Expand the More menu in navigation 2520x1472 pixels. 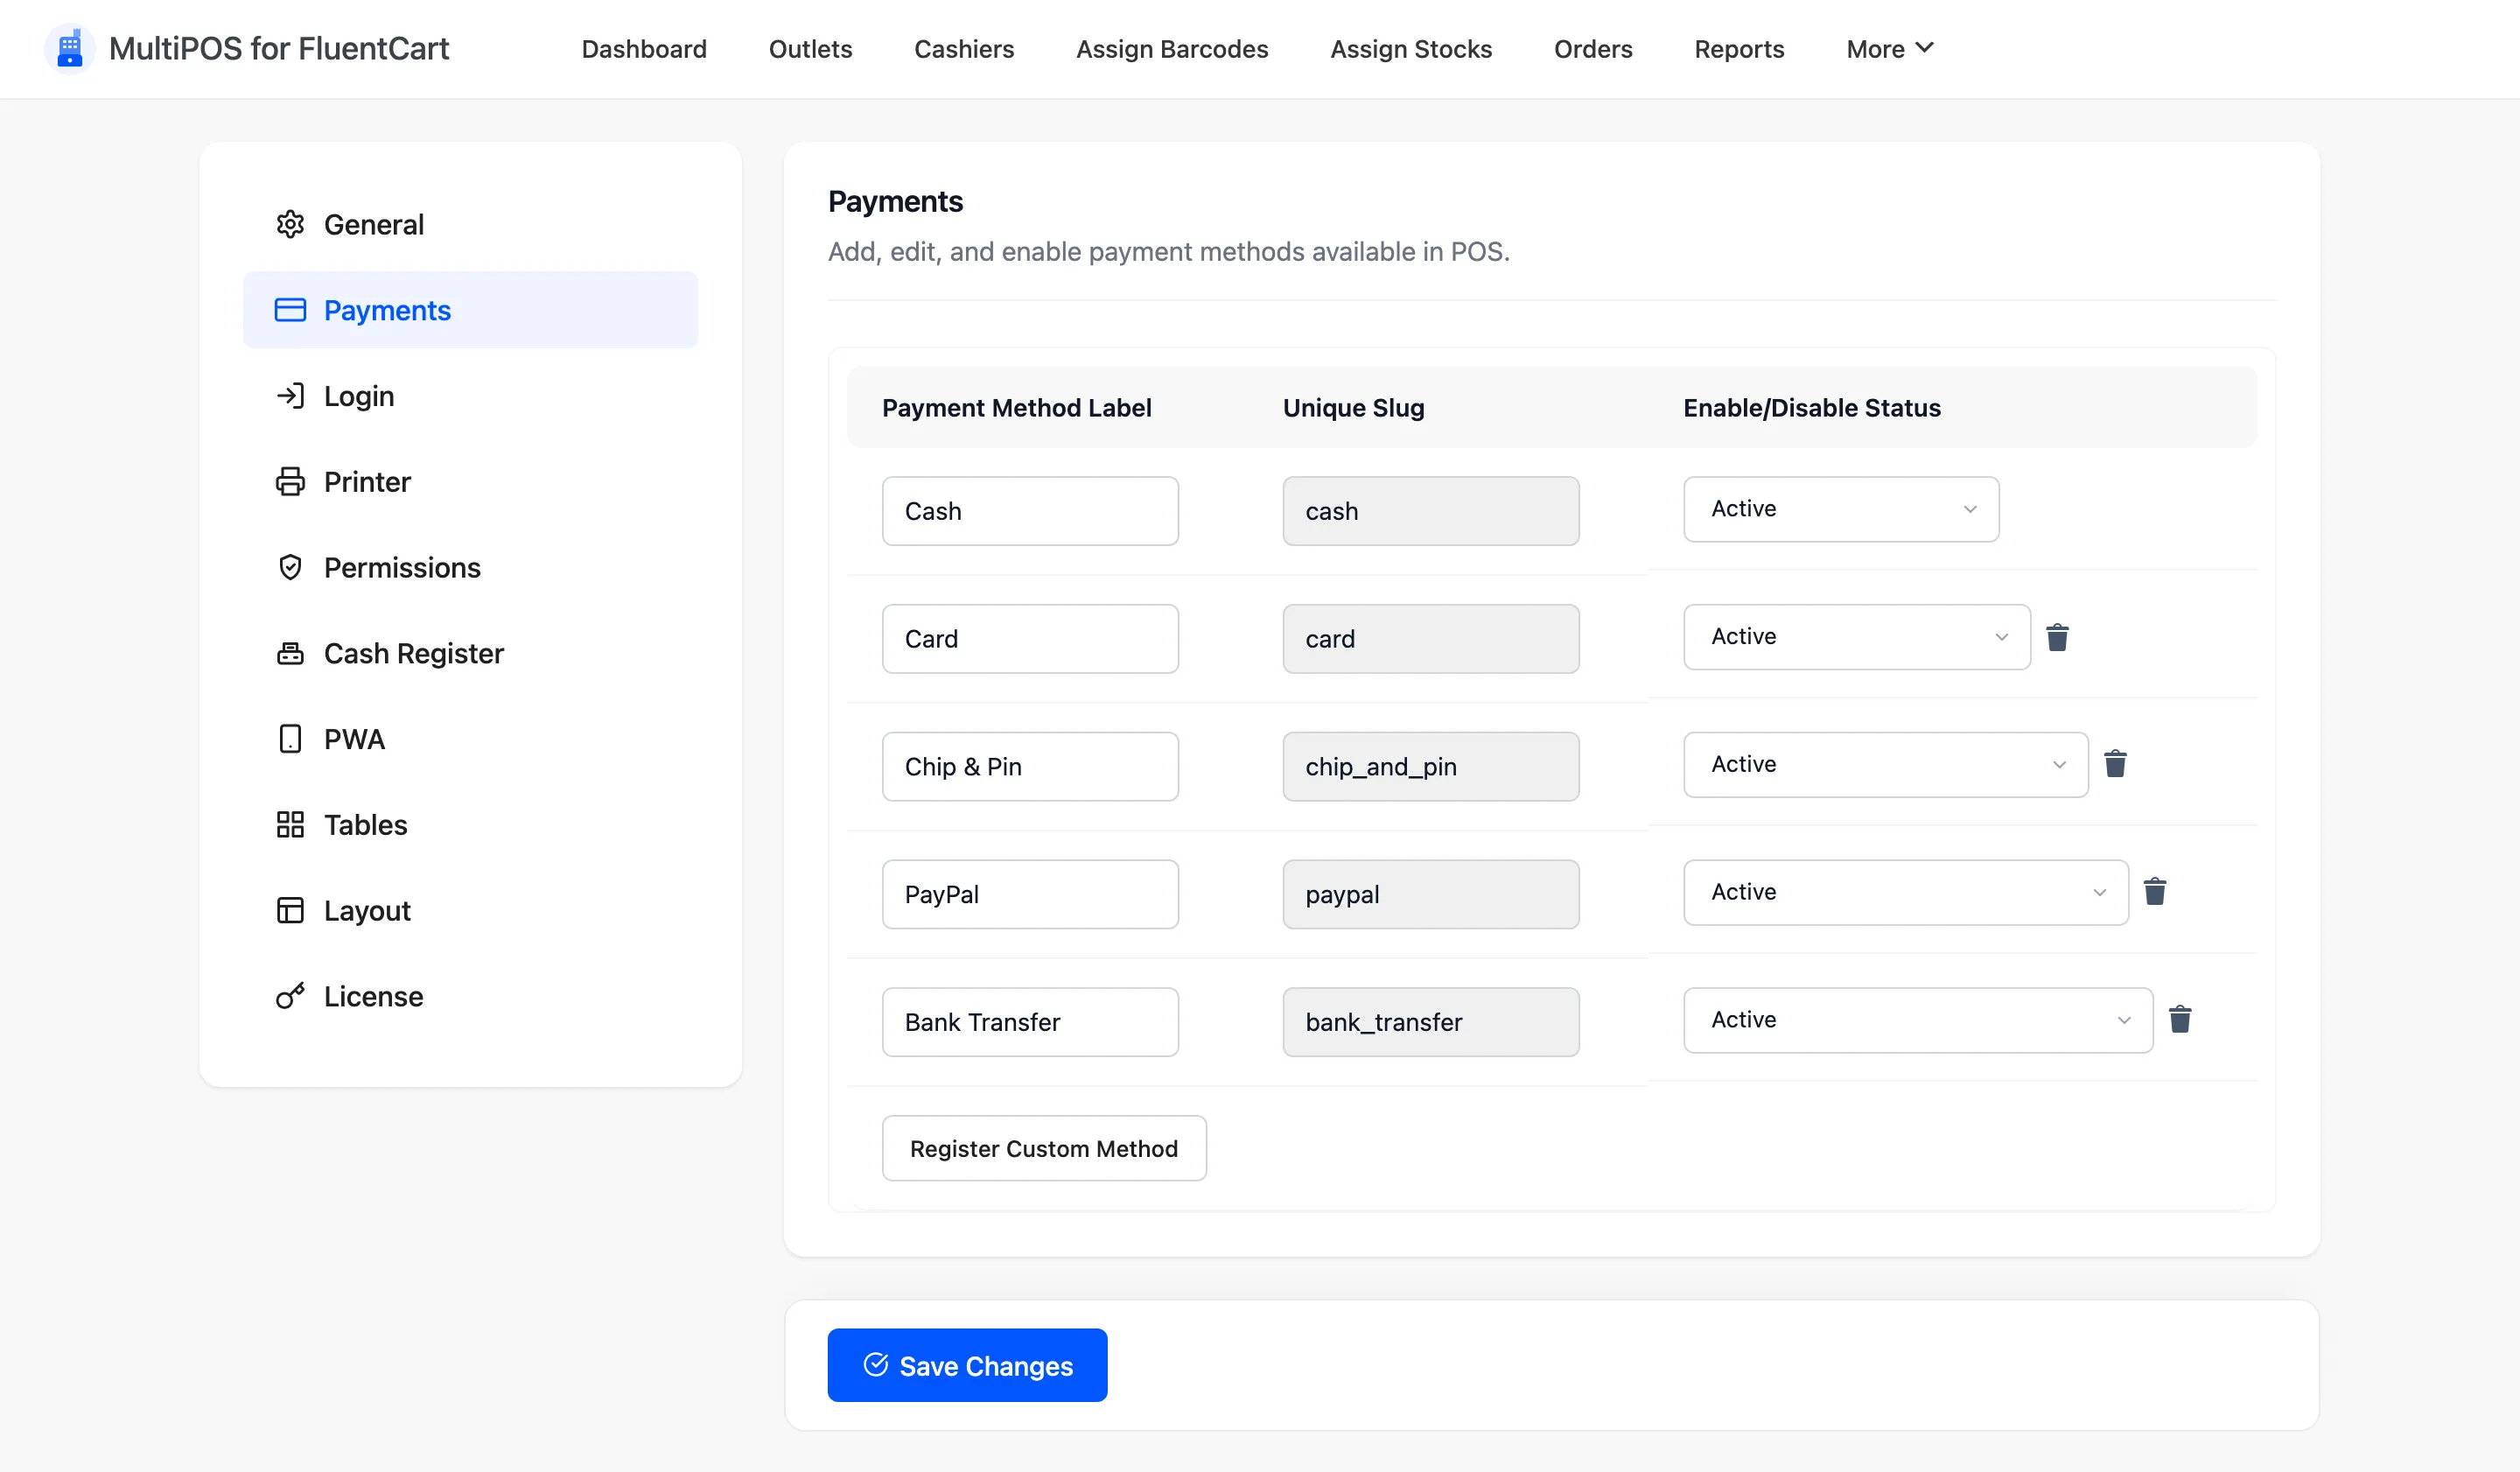pos(1890,49)
